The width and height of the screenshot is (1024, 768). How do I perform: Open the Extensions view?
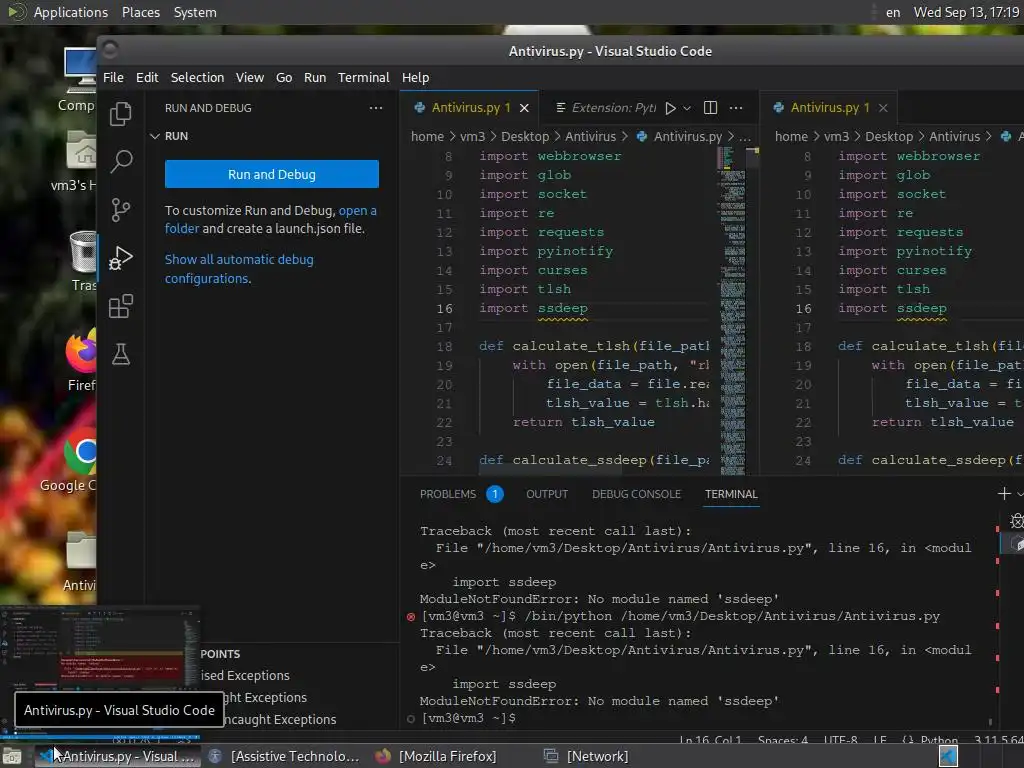[121, 306]
